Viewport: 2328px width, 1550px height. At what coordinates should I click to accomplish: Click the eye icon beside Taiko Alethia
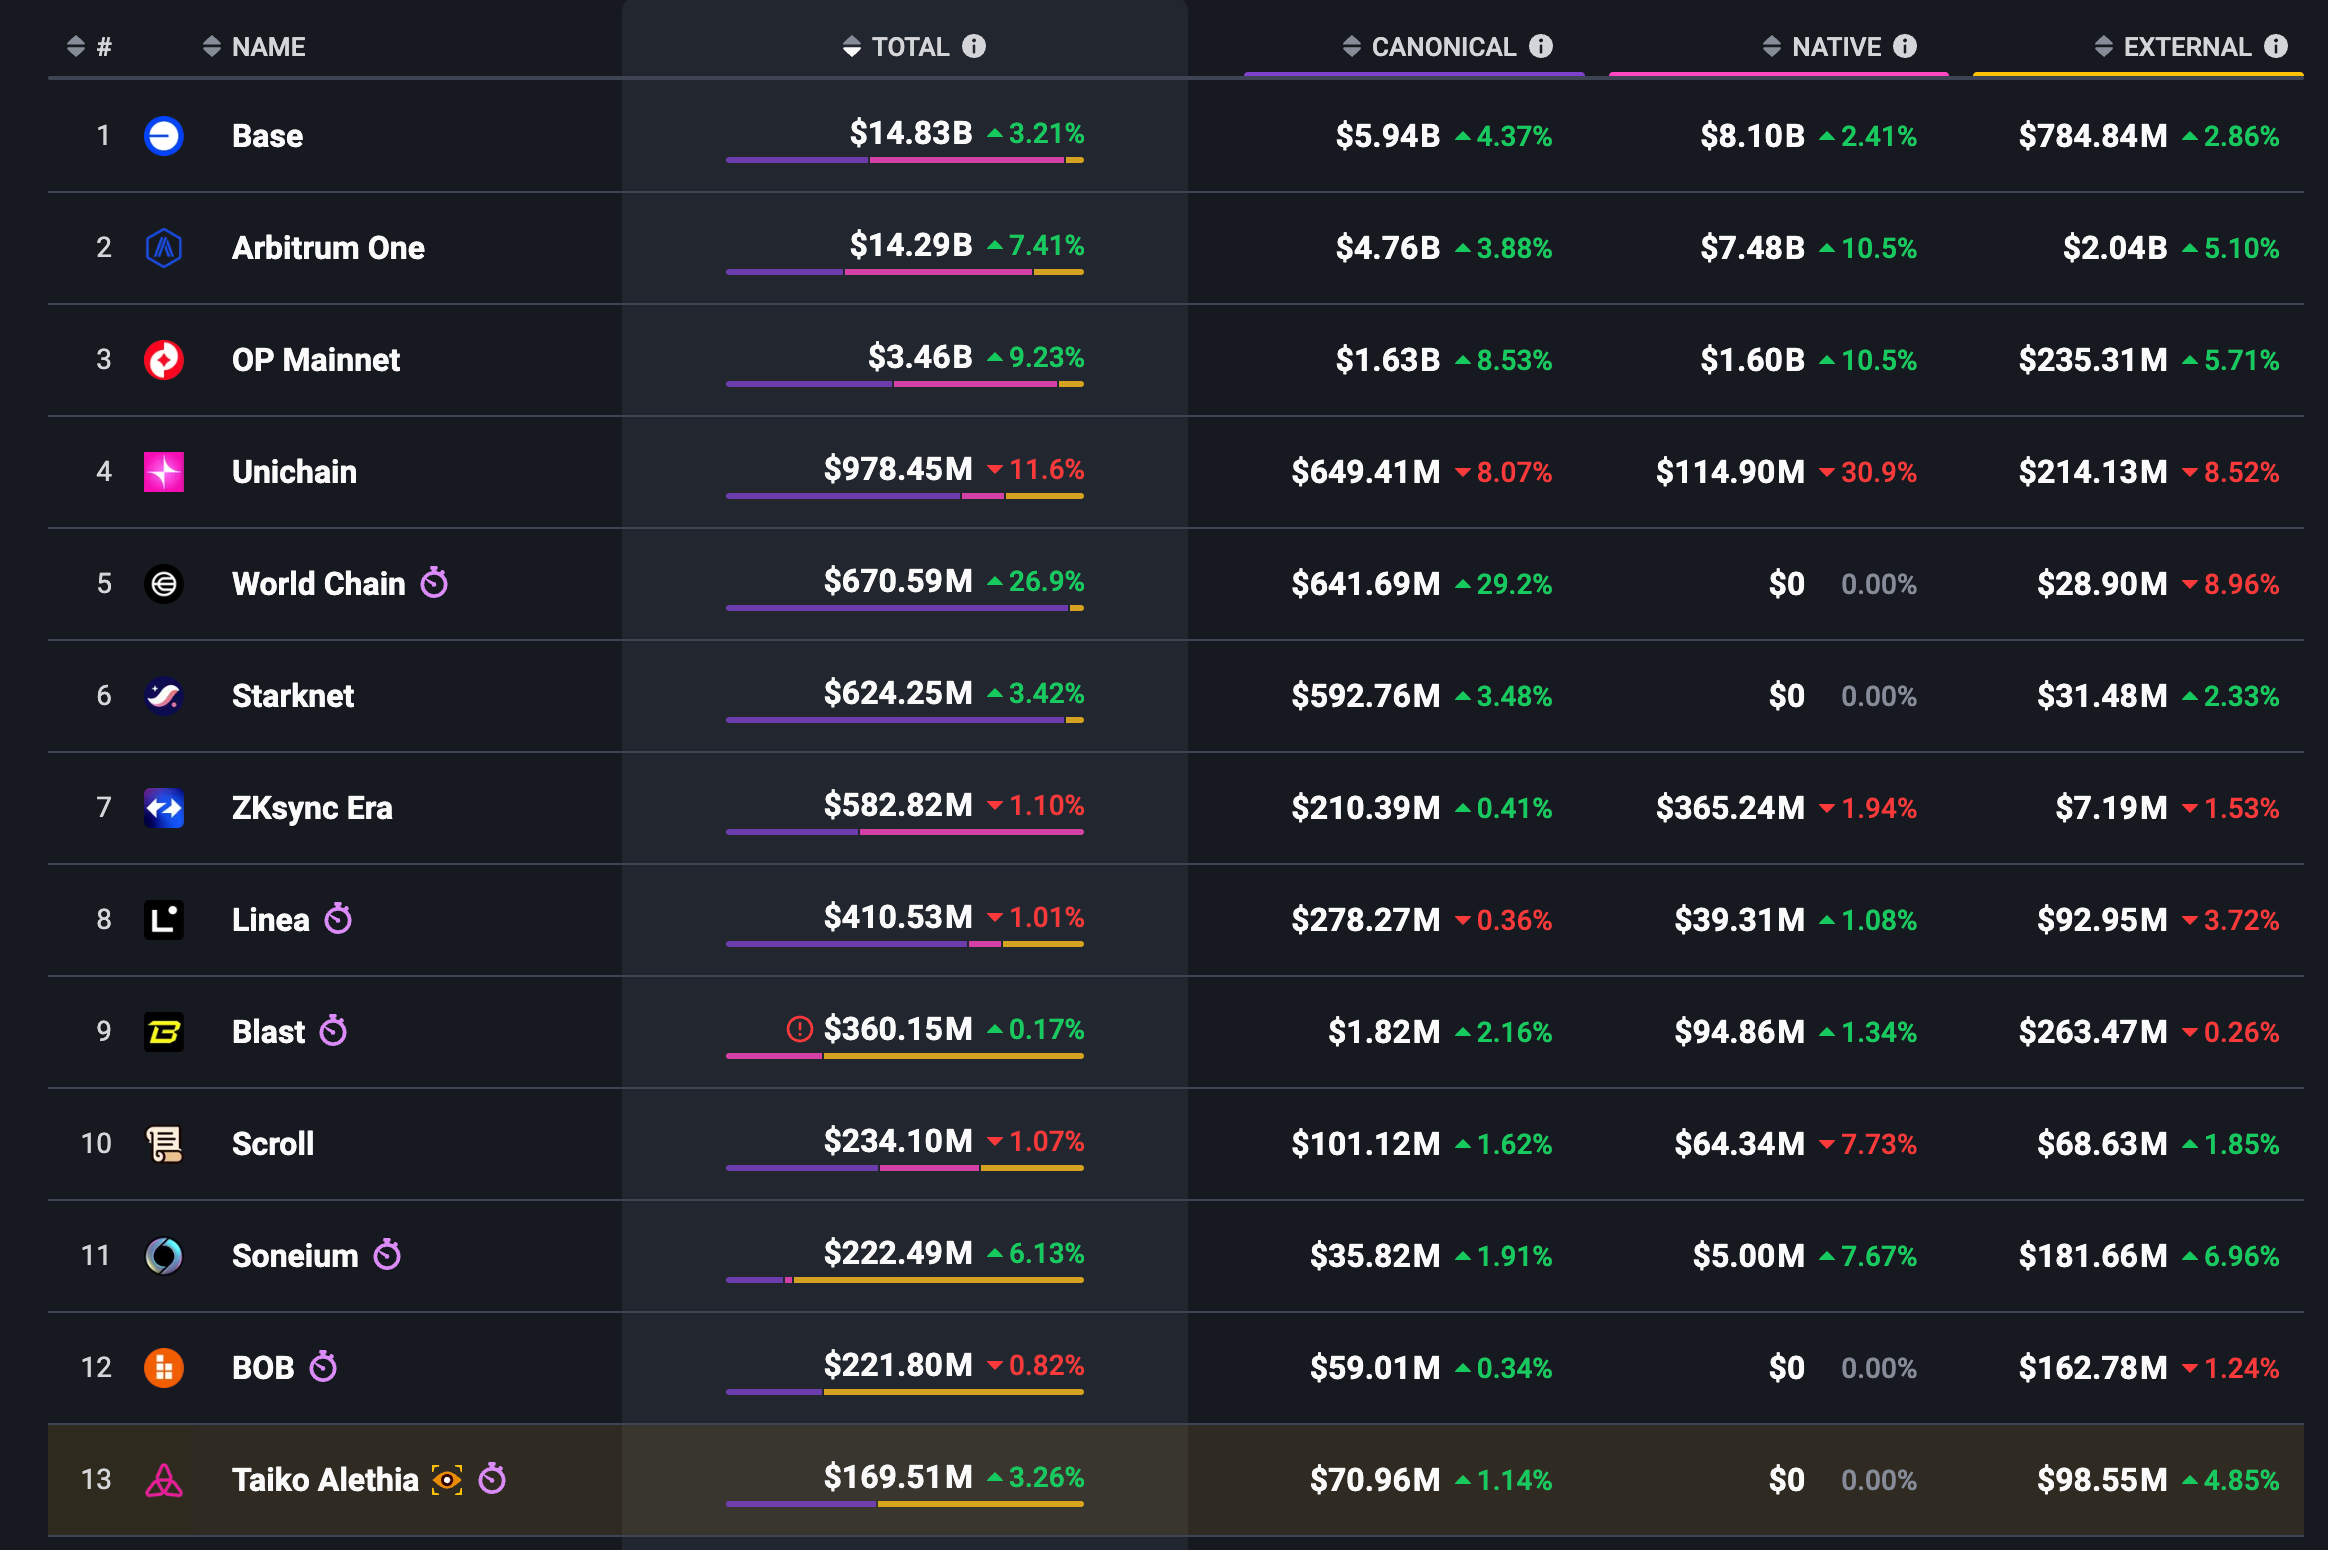coord(446,1479)
